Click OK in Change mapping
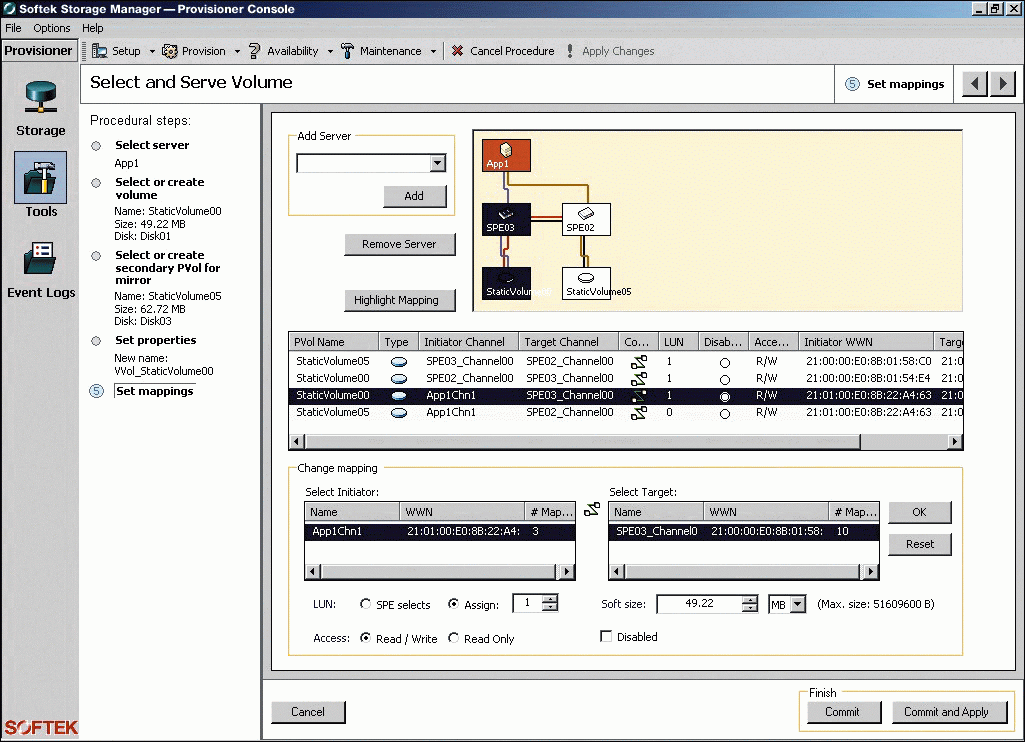The height and width of the screenshot is (742, 1025). (919, 513)
